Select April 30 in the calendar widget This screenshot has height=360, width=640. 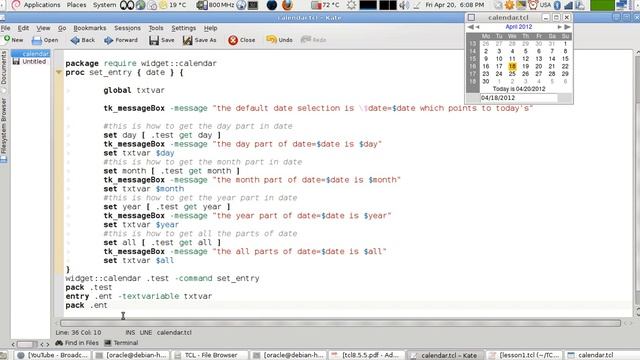[486, 81]
